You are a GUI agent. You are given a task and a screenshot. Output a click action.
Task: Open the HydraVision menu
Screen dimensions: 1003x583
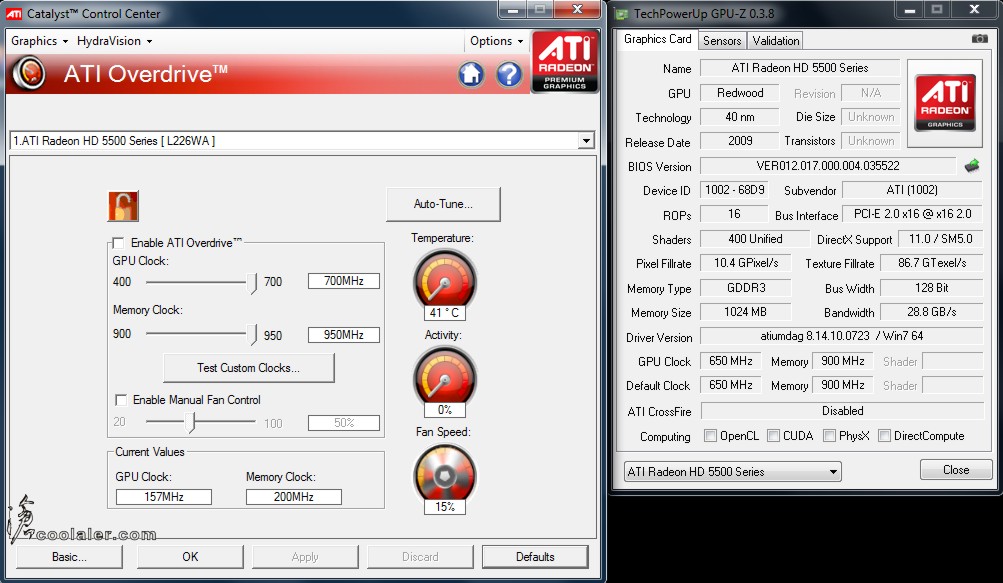pyautogui.click(x=115, y=41)
